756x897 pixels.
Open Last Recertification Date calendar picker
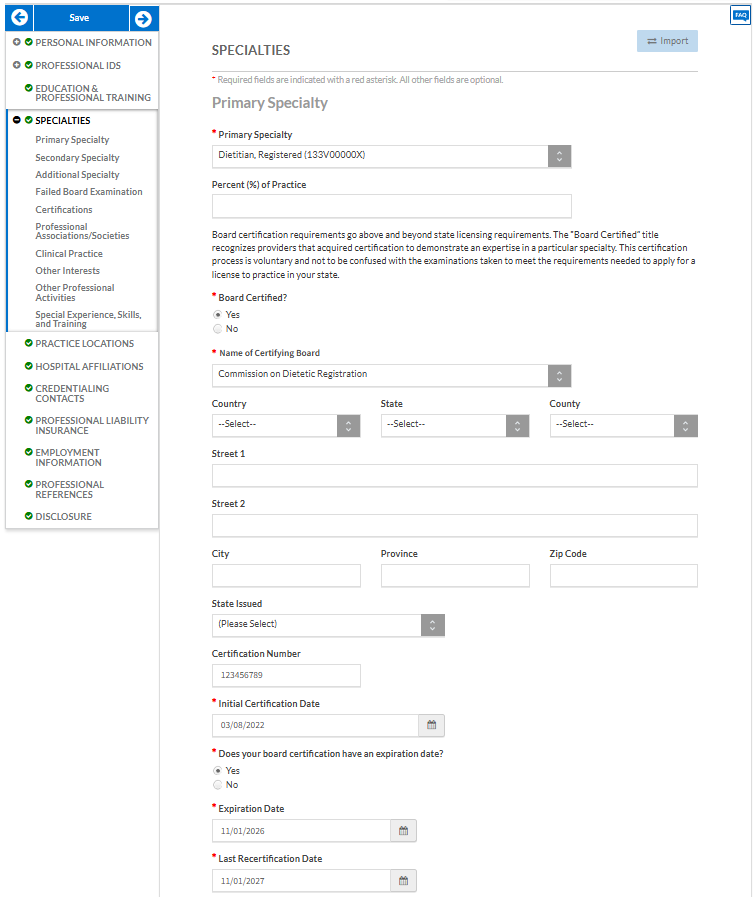tap(404, 881)
